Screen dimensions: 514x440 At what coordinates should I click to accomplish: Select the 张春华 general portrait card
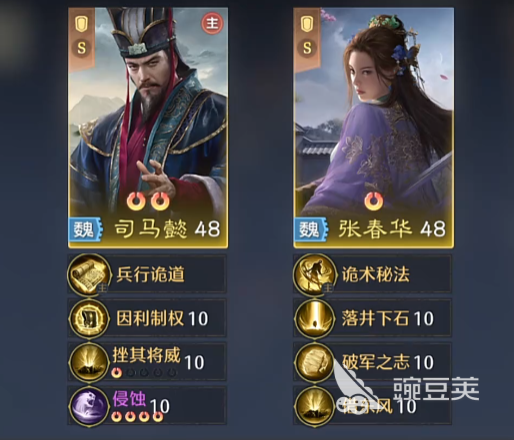click(x=374, y=128)
